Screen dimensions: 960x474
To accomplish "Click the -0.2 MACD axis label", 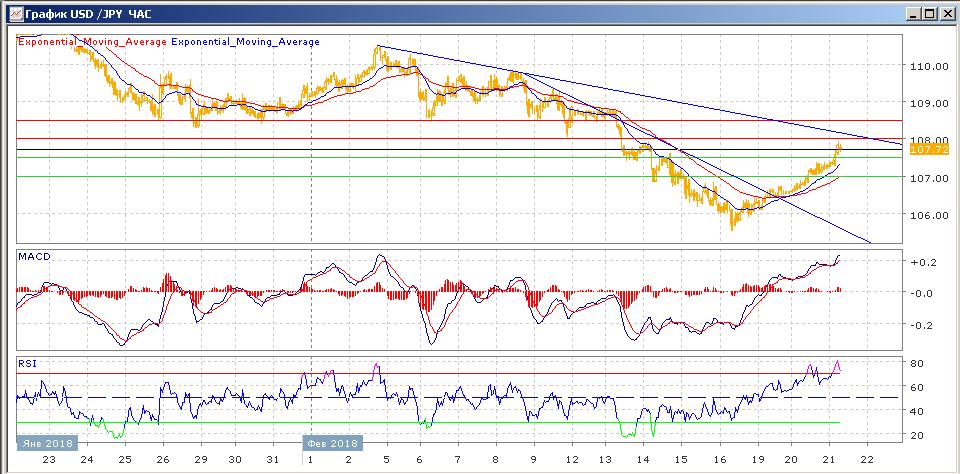I will click(923, 325).
